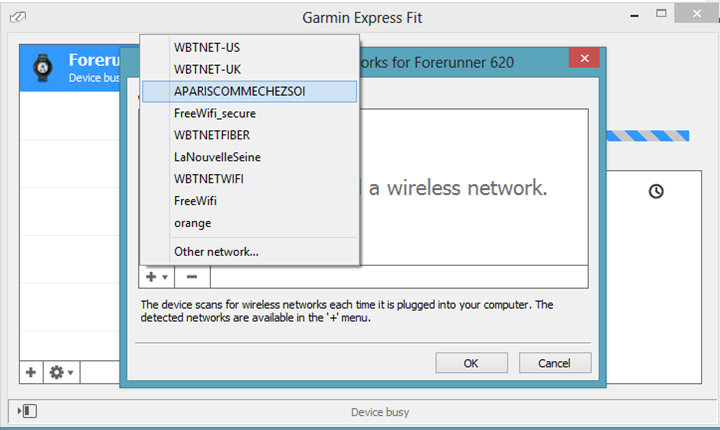Confirm with the OK button
The image size is (720, 430).
click(471, 363)
